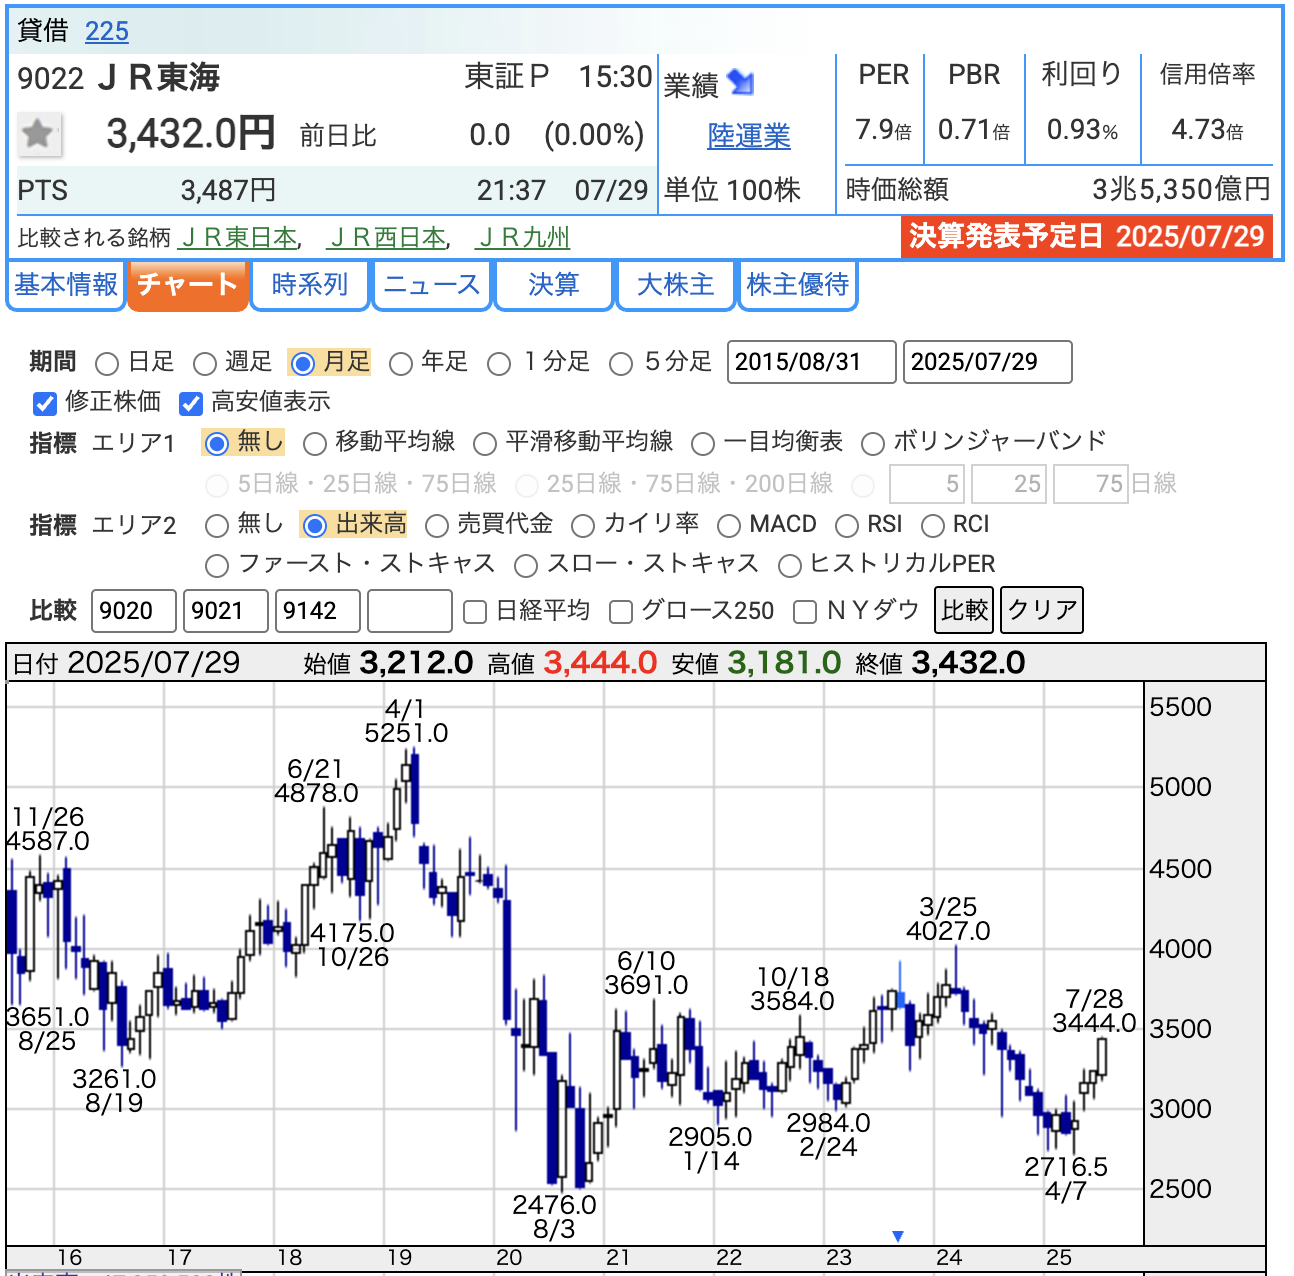This screenshot has height=1276, width=1294.
Task: Select 売買代金 indicator radio
Action: click(x=436, y=525)
